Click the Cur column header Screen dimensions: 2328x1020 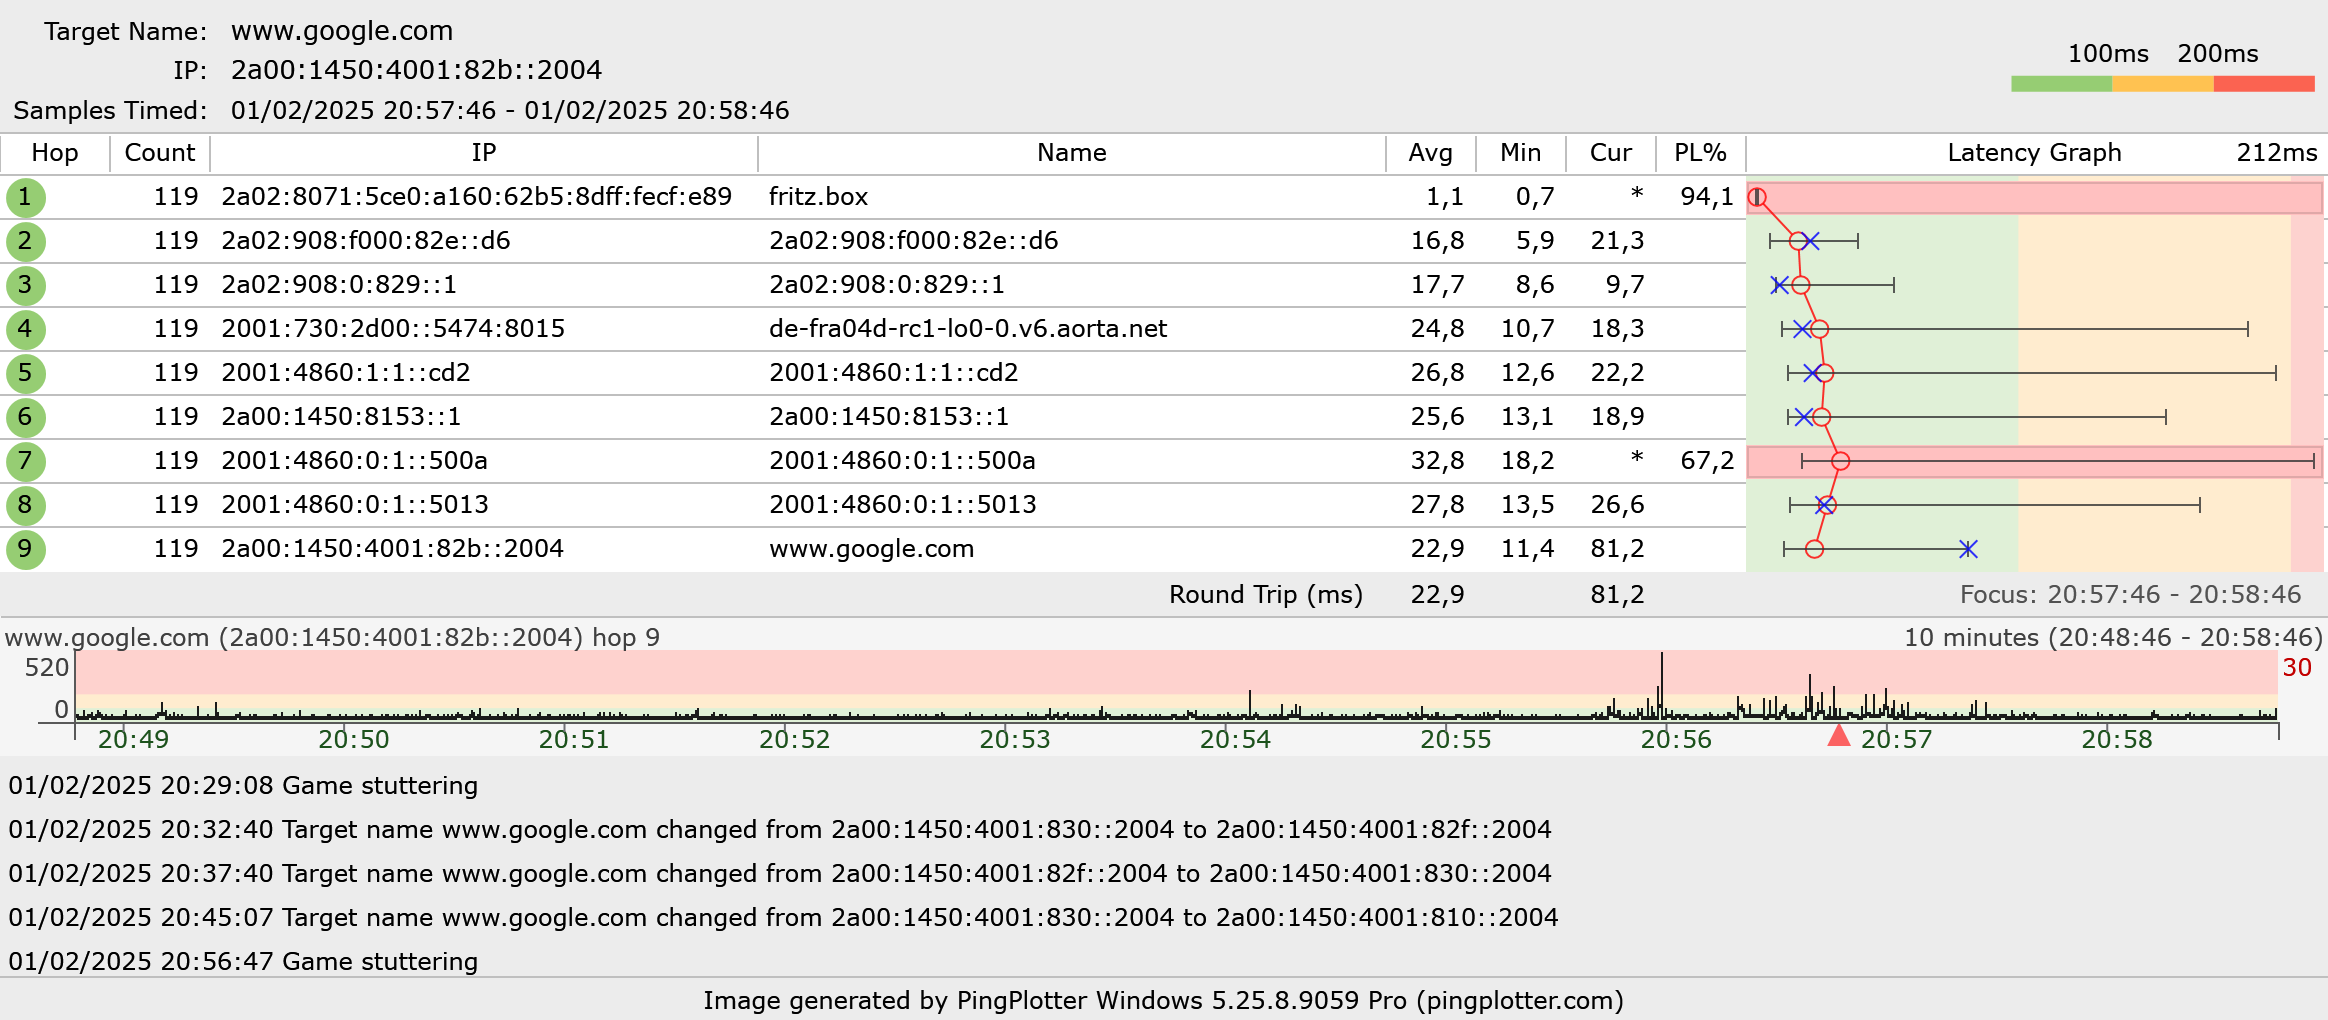1611,153
